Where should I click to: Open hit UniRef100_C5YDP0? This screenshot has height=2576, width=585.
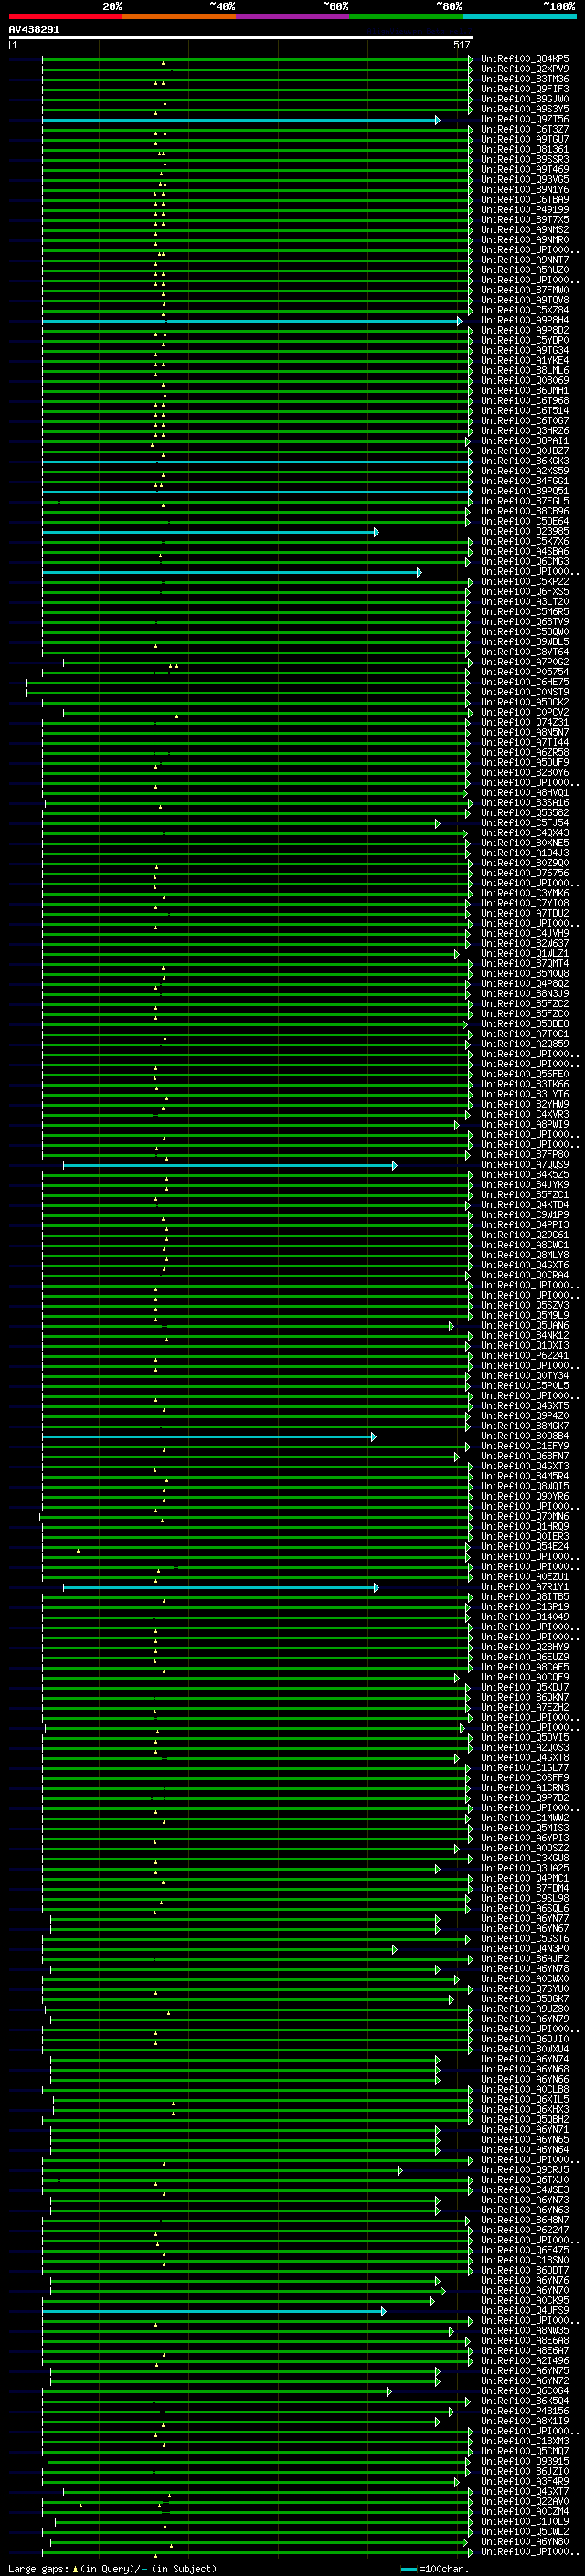pyautogui.click(x=525, y=340)
